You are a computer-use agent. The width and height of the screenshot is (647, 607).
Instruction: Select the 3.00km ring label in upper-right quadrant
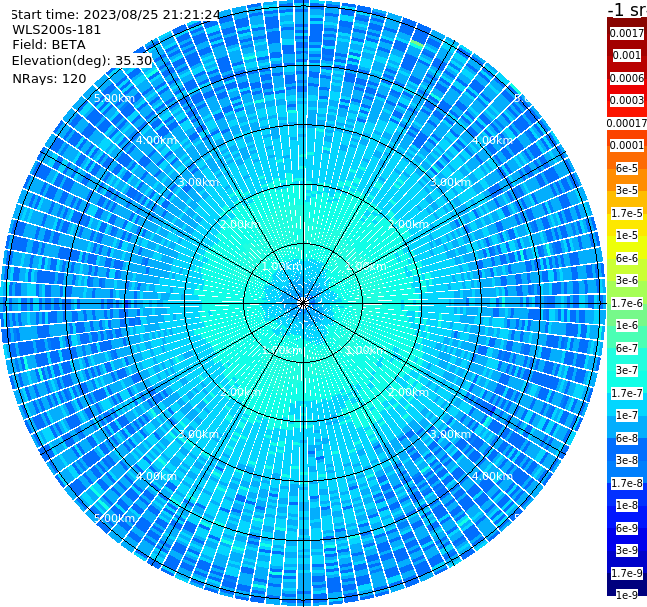[x=450, y=182]
